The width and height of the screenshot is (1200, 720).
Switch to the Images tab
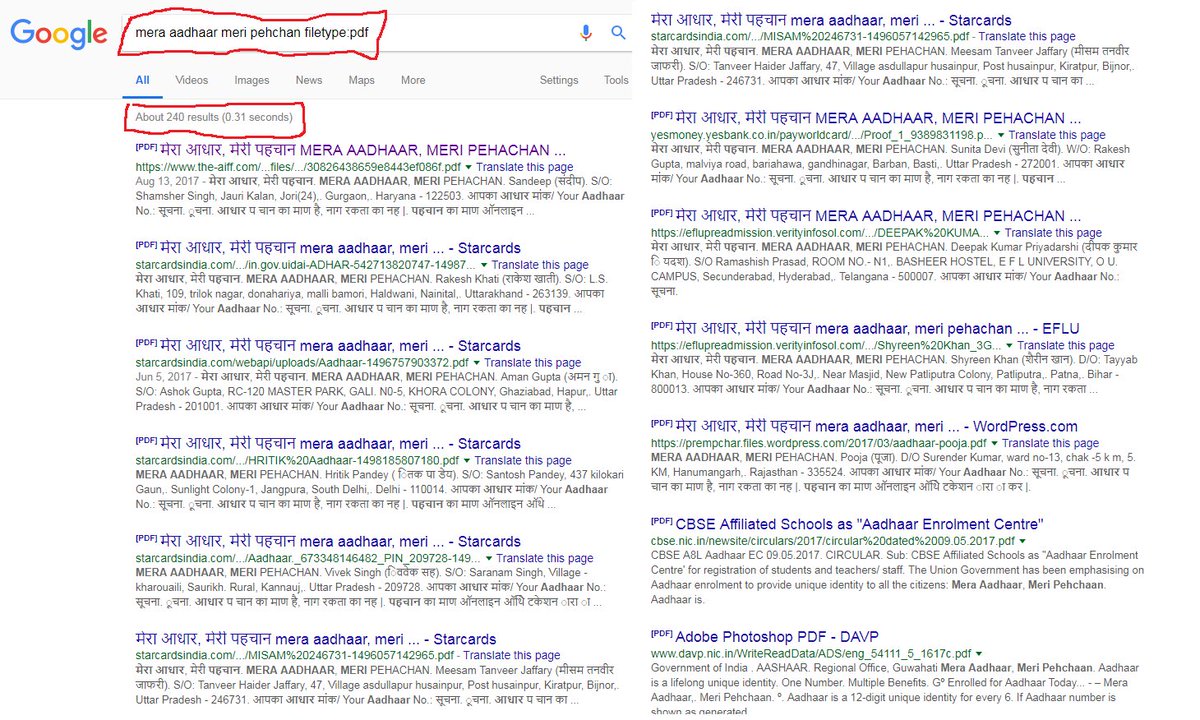coord(252,80)
